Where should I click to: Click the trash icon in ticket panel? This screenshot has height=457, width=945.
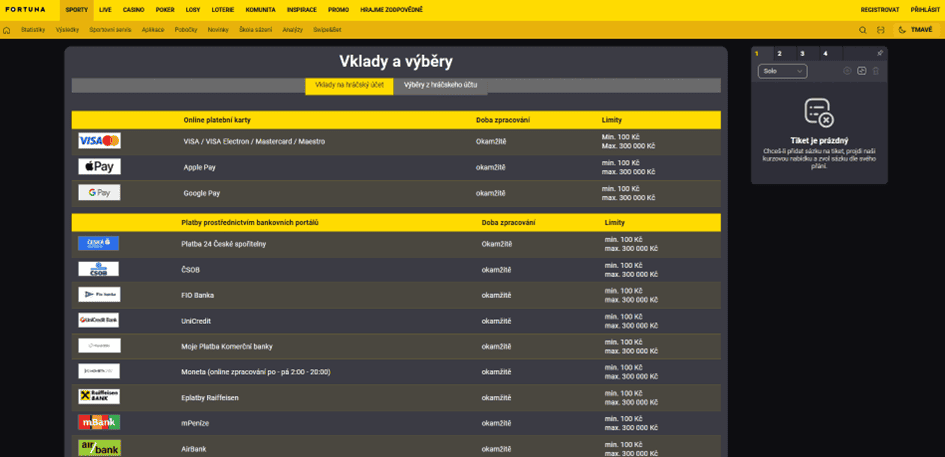click(876, 71)
